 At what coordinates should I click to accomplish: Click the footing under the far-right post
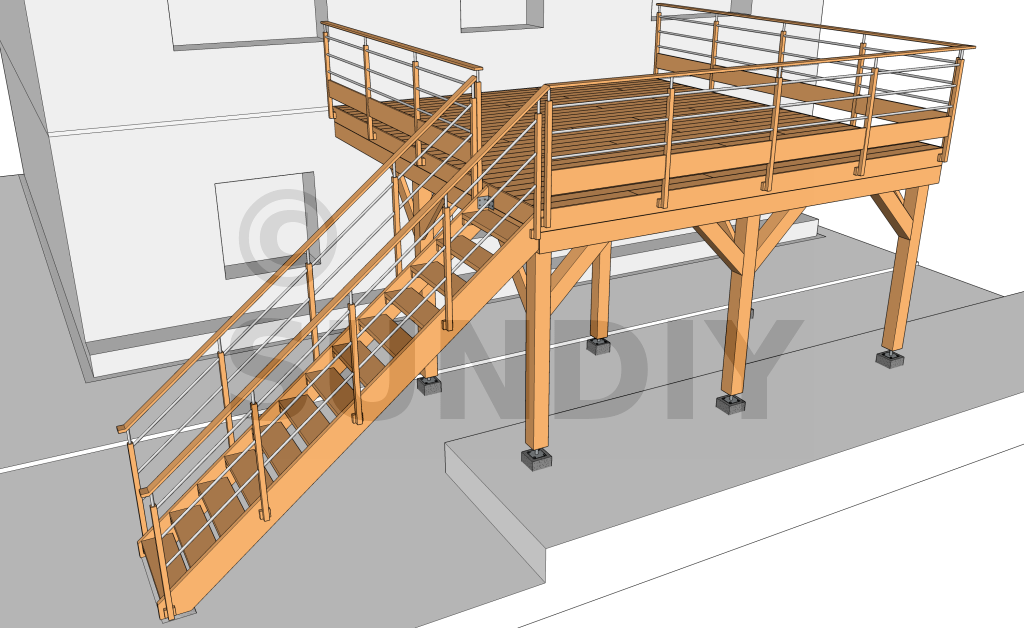891,357
